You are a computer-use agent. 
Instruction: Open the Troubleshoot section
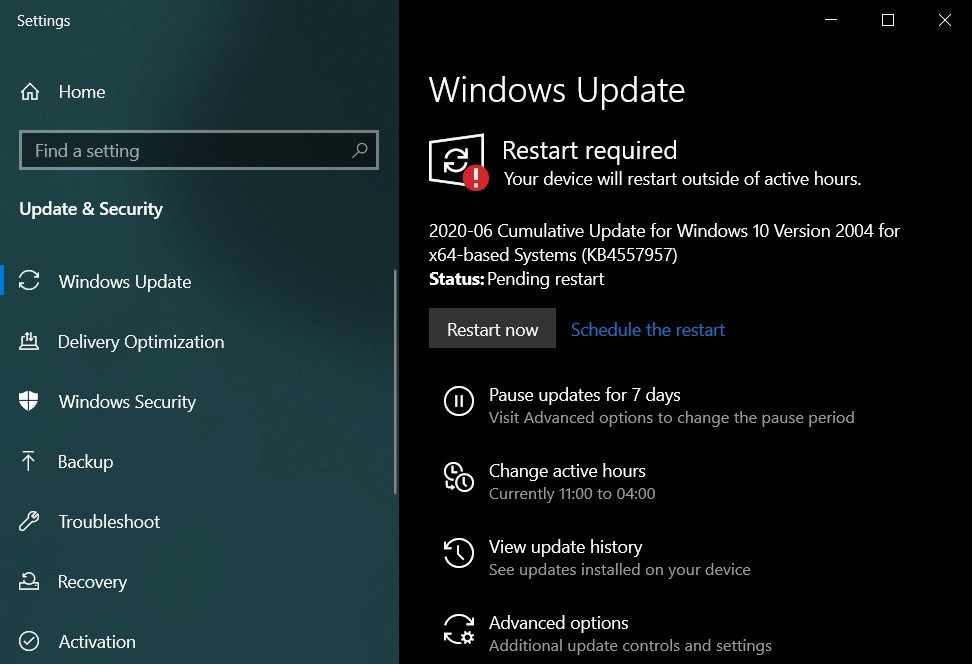click(110, 521)
